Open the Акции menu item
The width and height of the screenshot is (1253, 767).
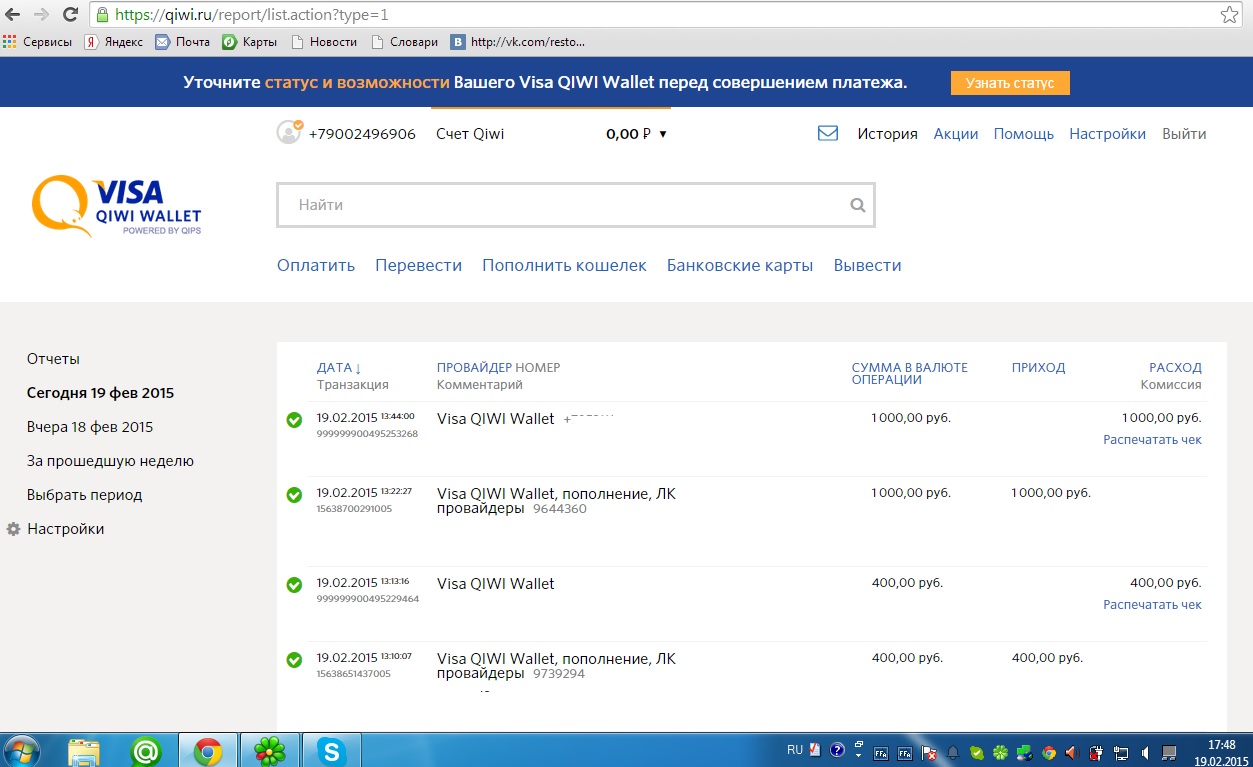point(956,134)
